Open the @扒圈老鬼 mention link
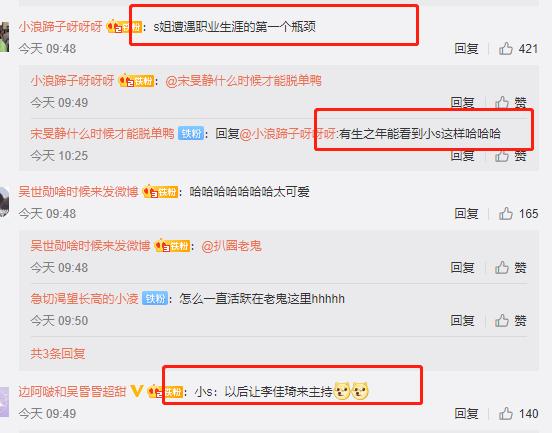 click(x=232, y=246)
